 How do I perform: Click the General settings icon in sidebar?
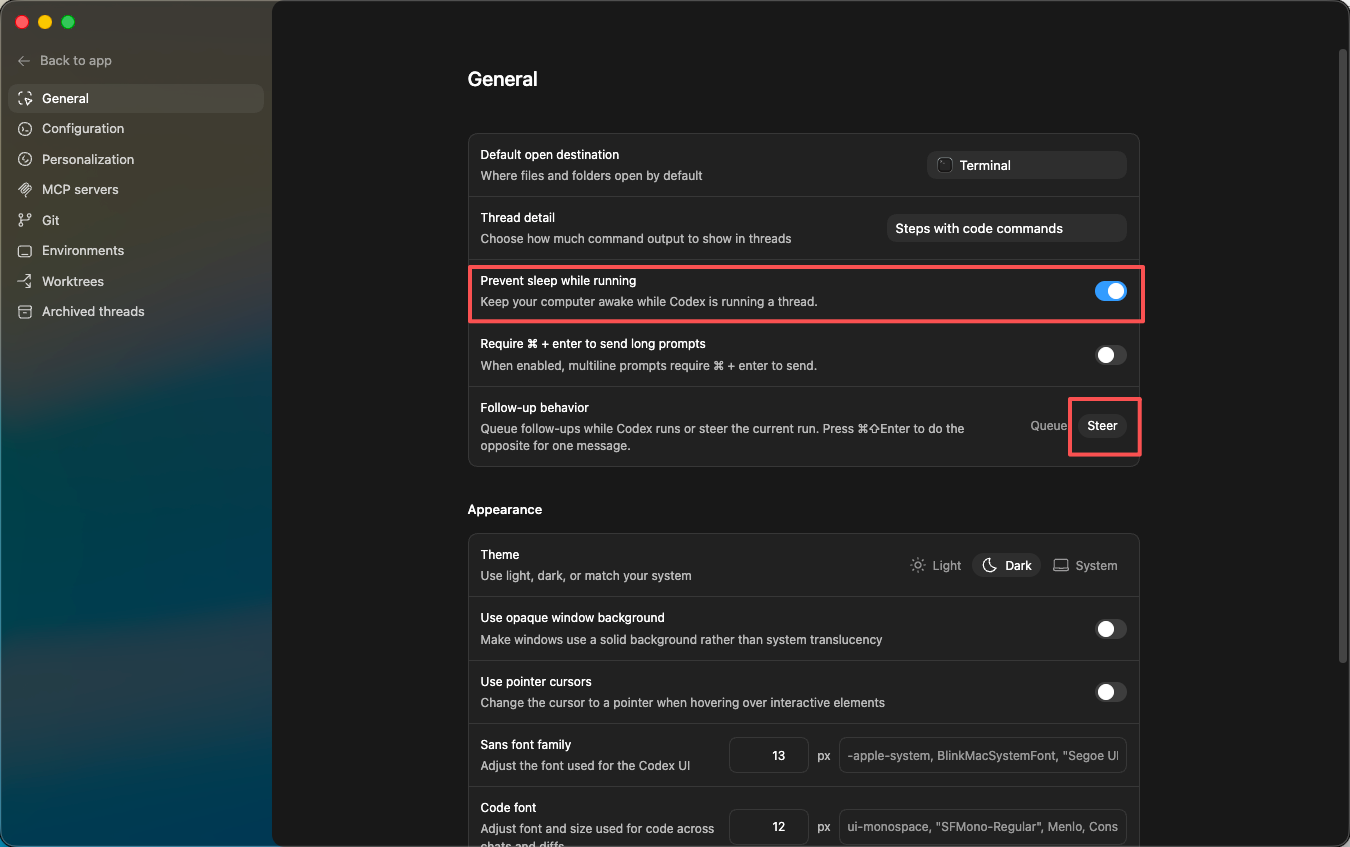tap(25, 98)
